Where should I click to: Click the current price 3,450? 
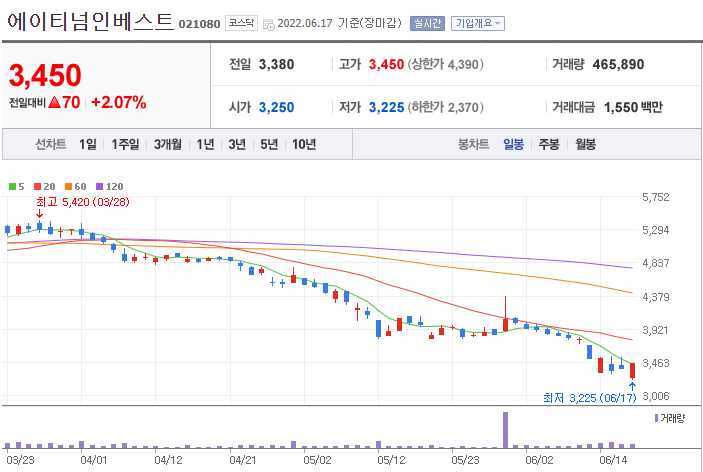pyautogui.click(x=45, y=75)
